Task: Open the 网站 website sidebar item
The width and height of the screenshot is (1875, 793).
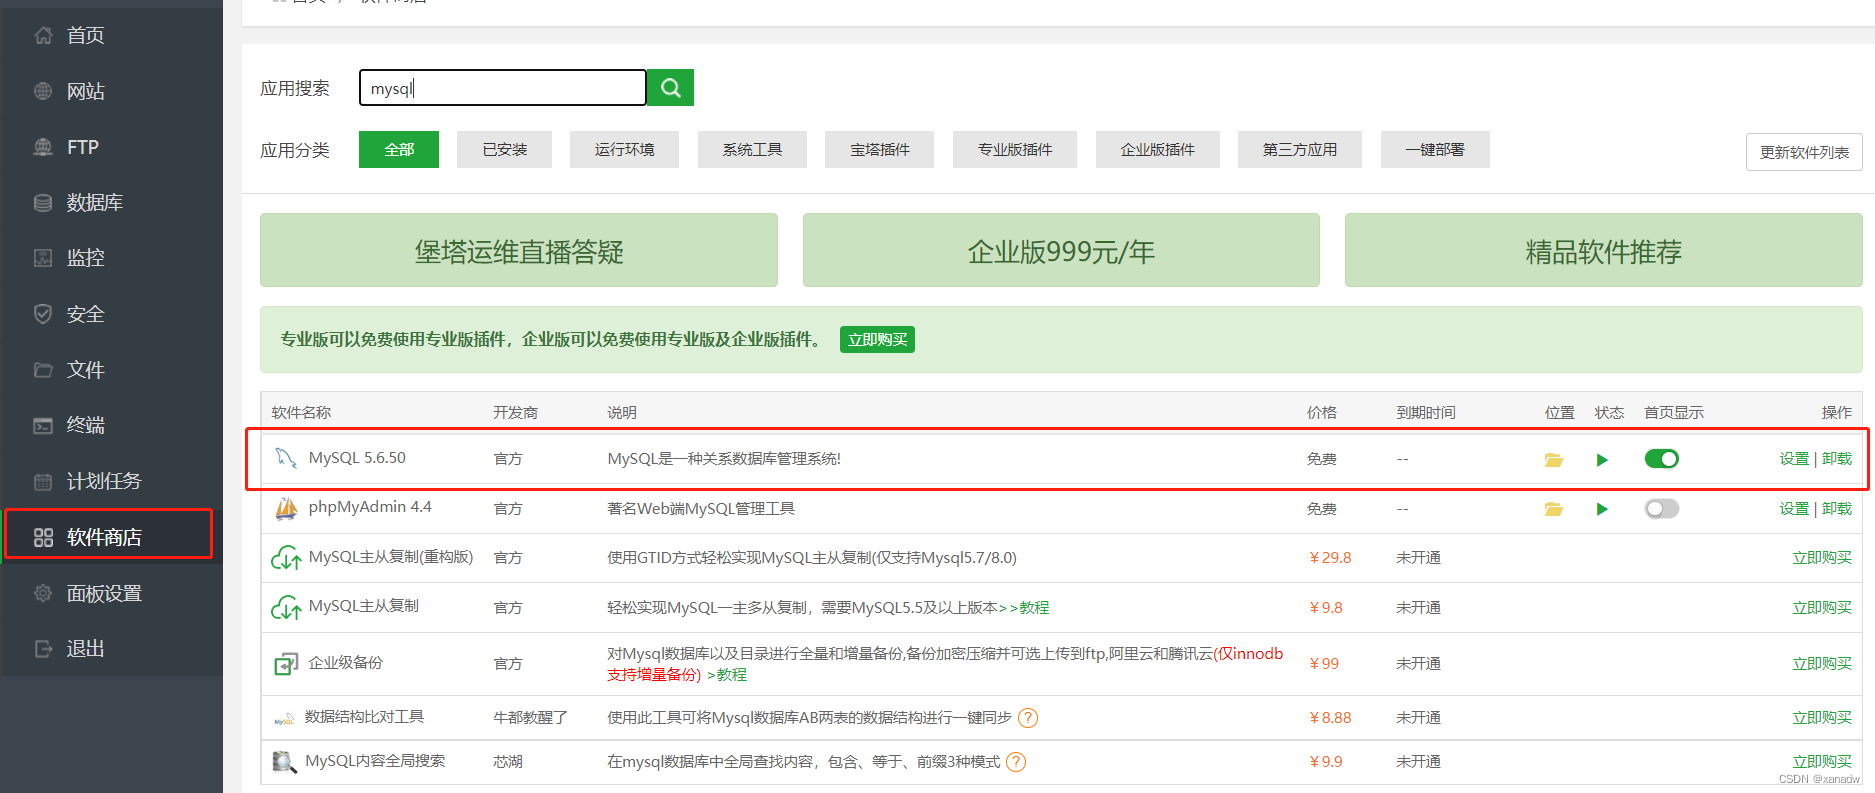Action: 111,91
